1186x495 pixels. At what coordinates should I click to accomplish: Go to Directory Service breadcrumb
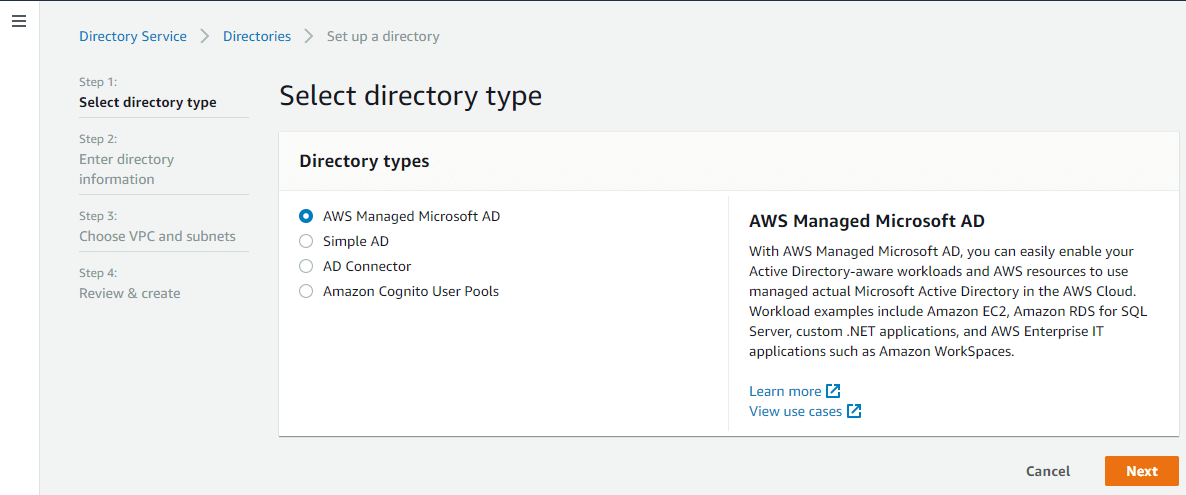pyautogui.click(x=133, y=36)
